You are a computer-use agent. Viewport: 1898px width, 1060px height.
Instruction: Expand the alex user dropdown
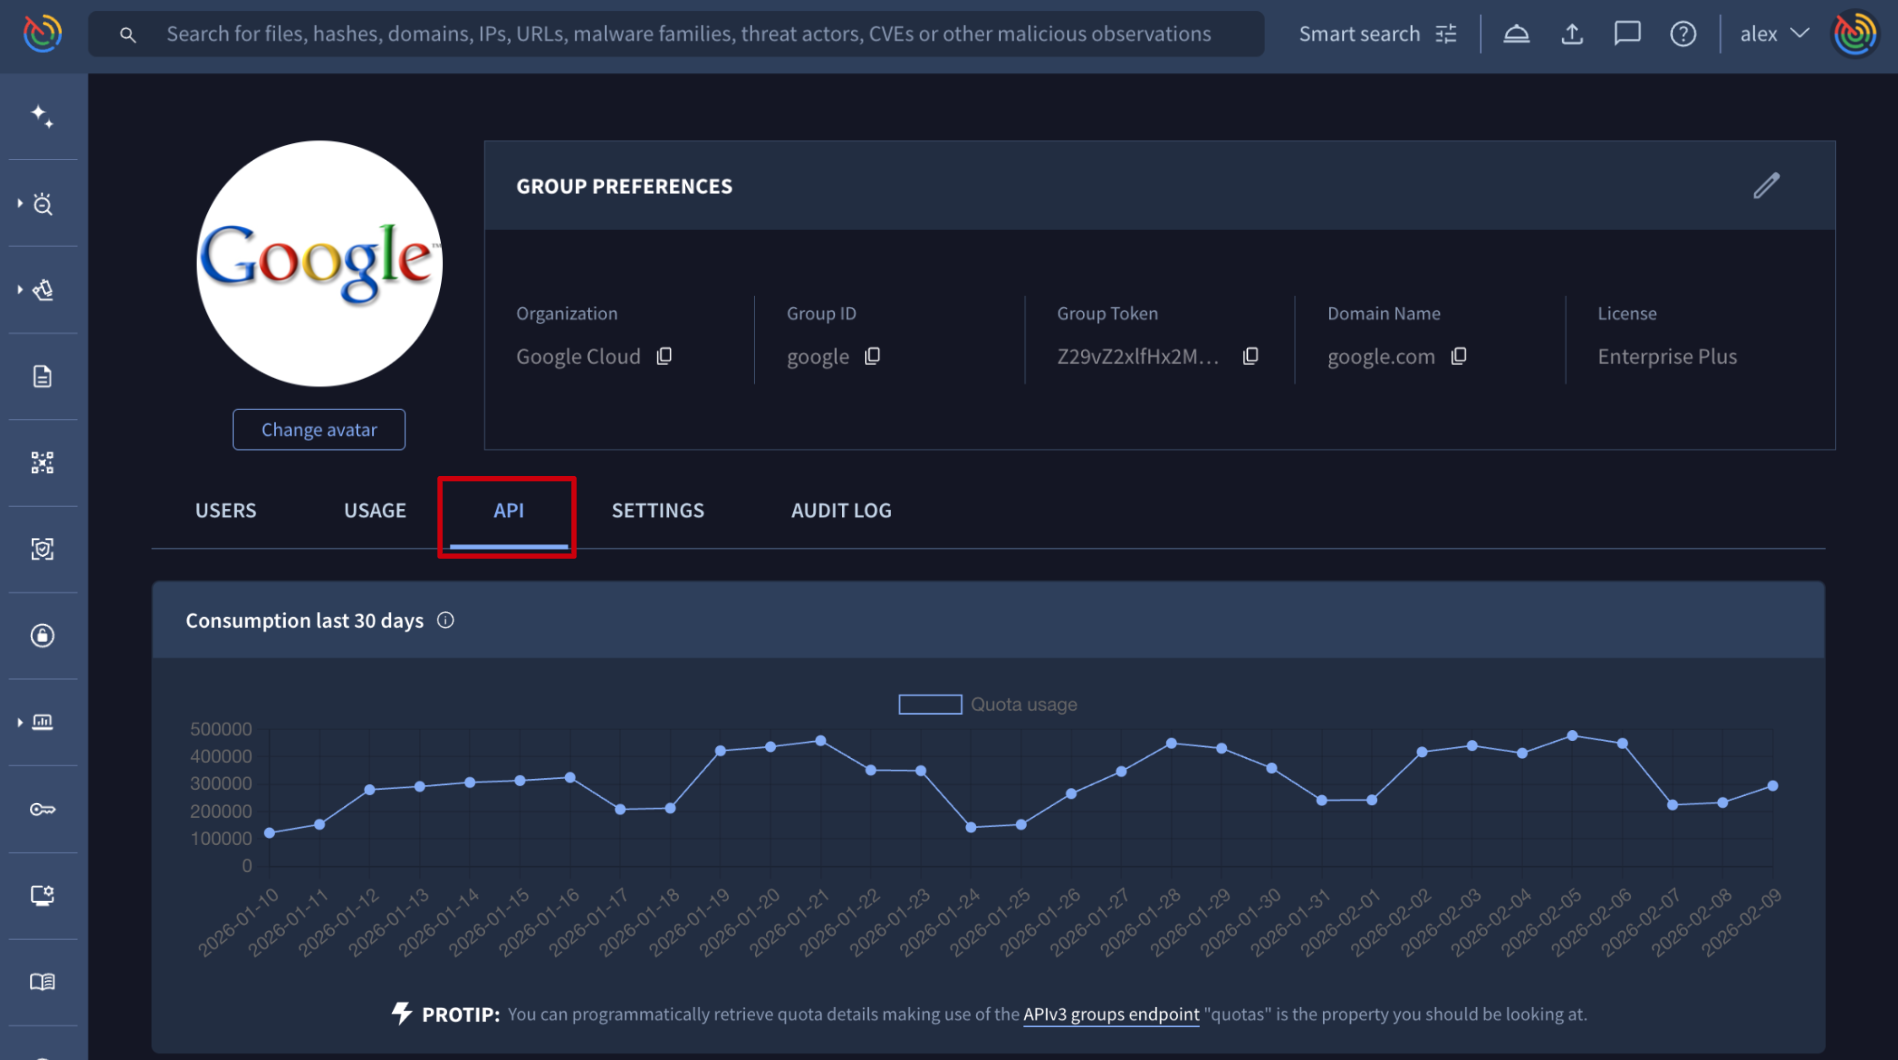[1774, 34]
